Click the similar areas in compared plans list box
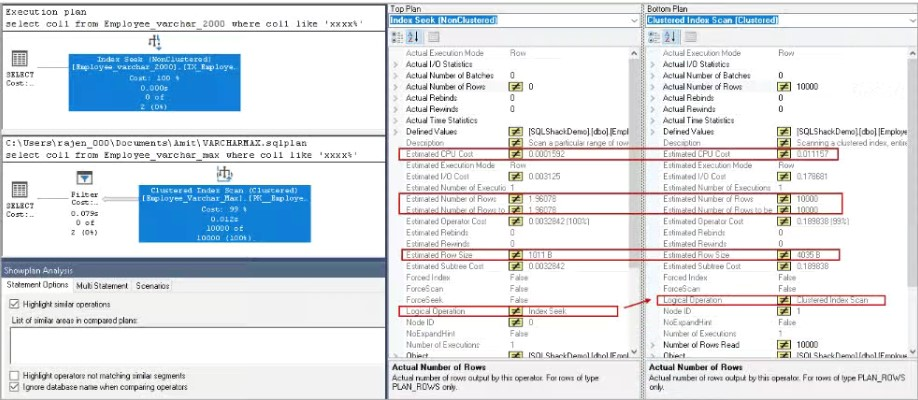This screenshot has height=400, width=918. click(x=196, y=346)
